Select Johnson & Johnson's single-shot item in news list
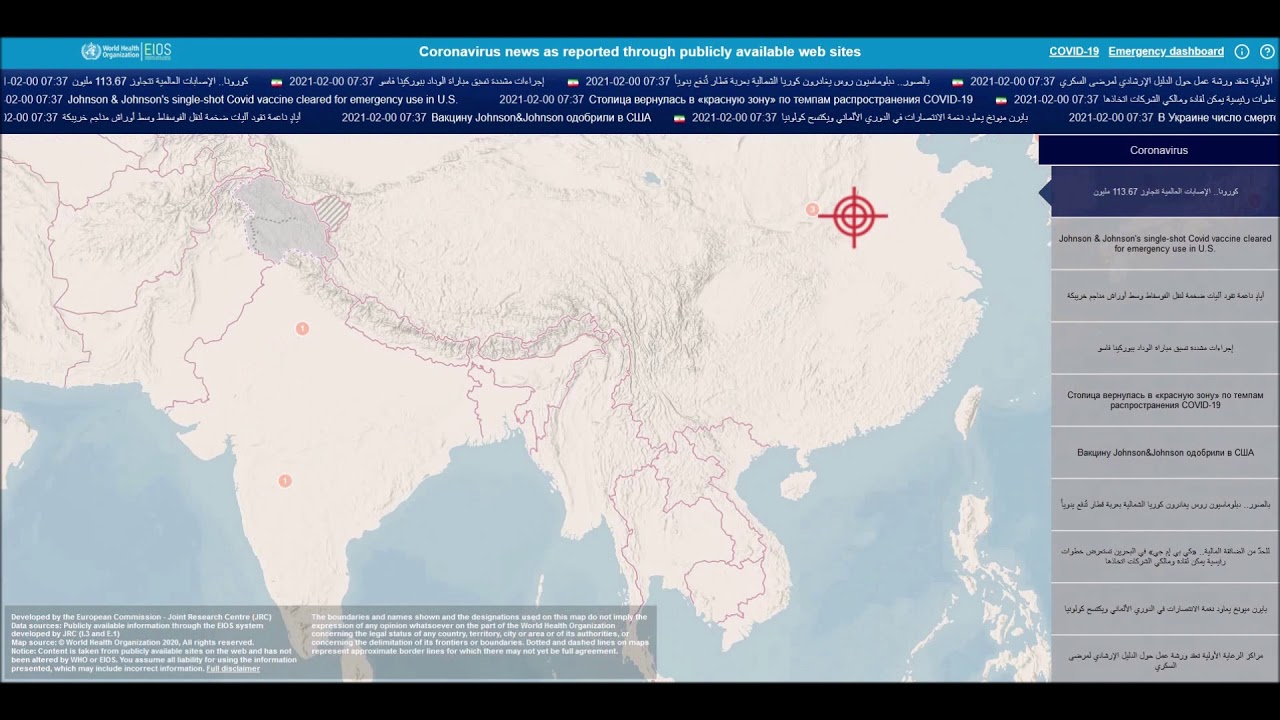The image size is (1280, 720). (1164, 243)
